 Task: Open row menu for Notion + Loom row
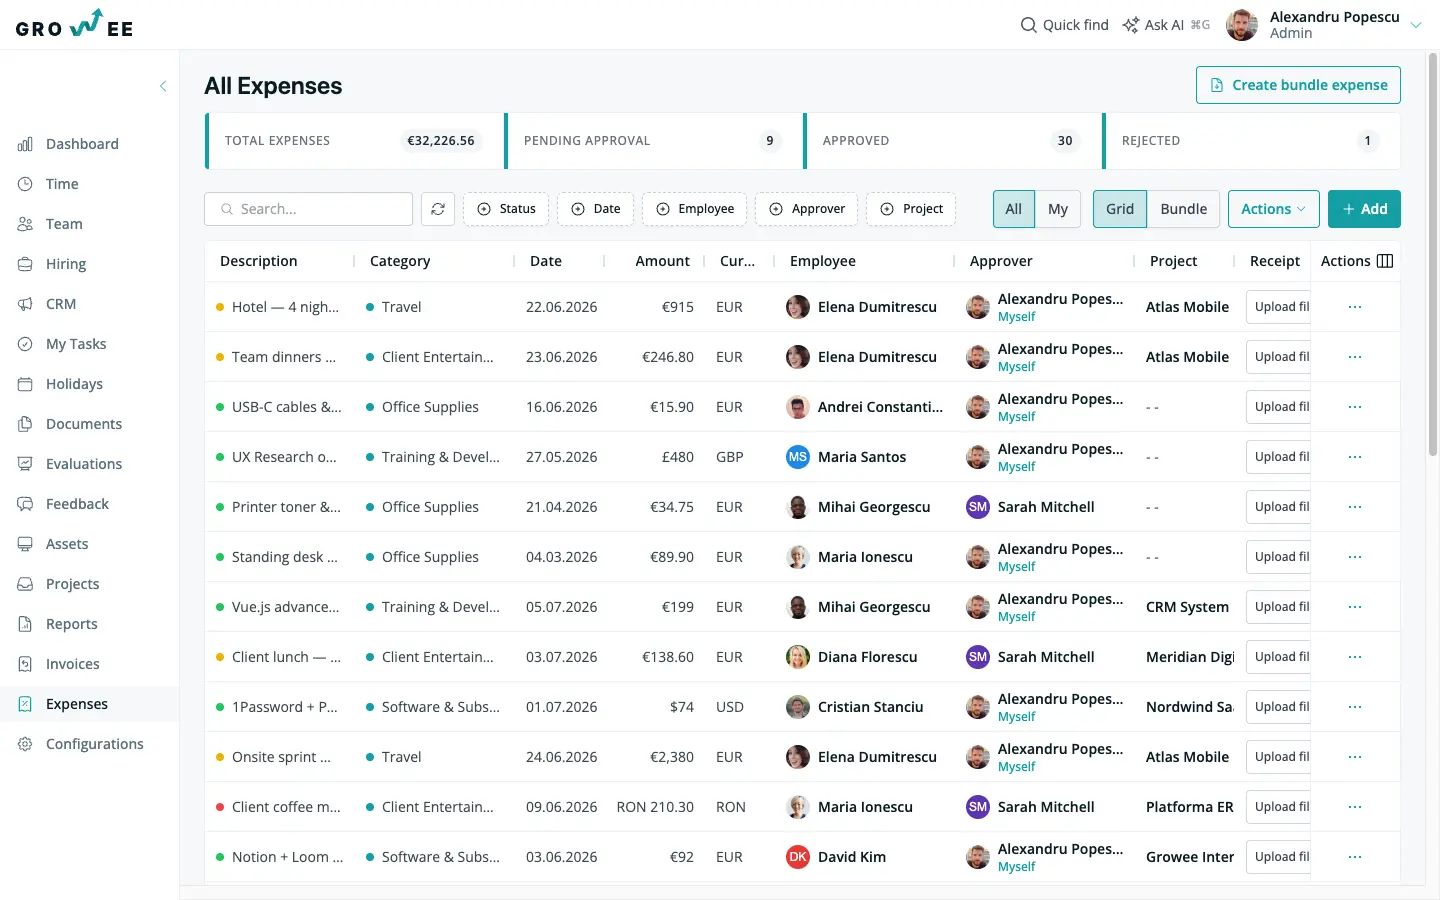pyautogui.click(x=1355, y=857)
